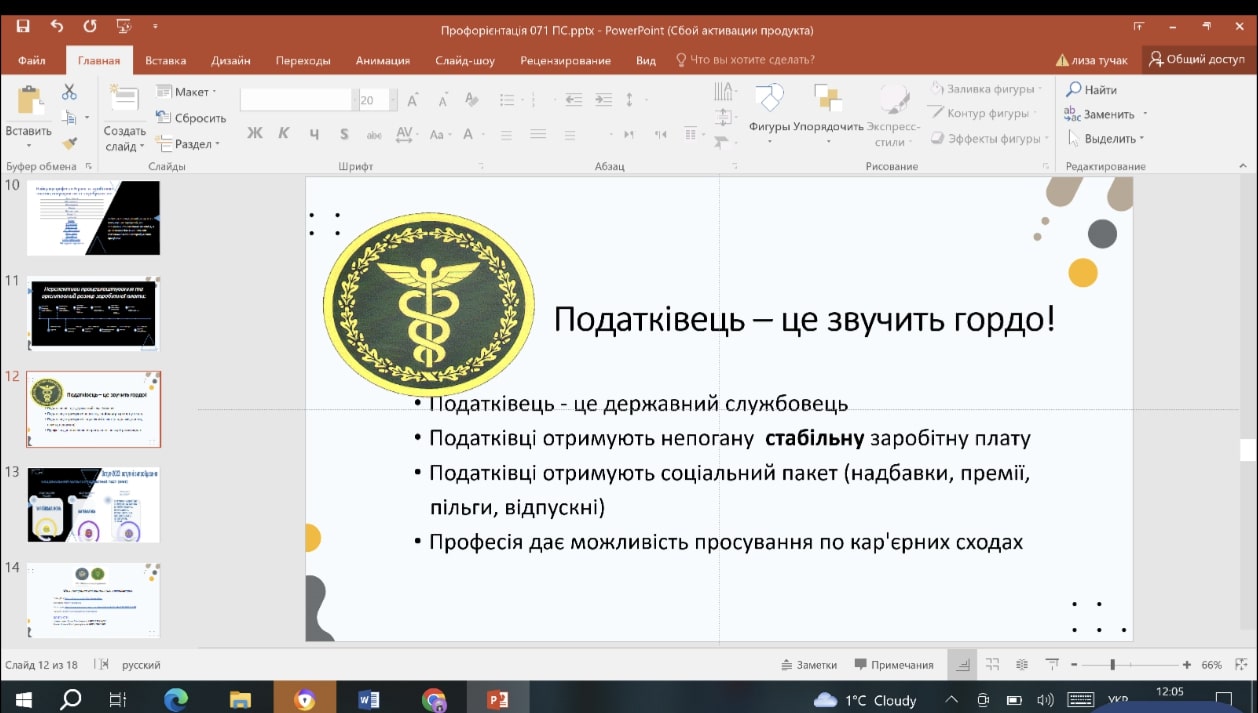Viewport: 1258px width, 713px height.
Task: Open Word from the taskbar
Action: click(369, 700)
